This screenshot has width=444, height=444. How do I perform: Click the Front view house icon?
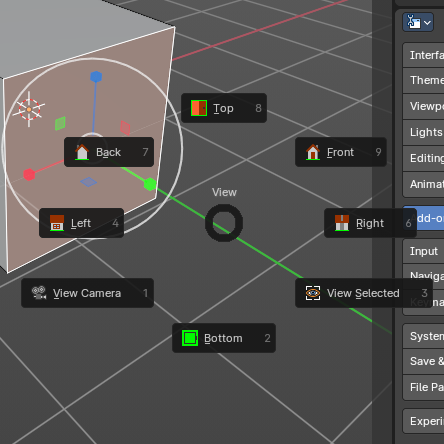click(x=313, y=152)
